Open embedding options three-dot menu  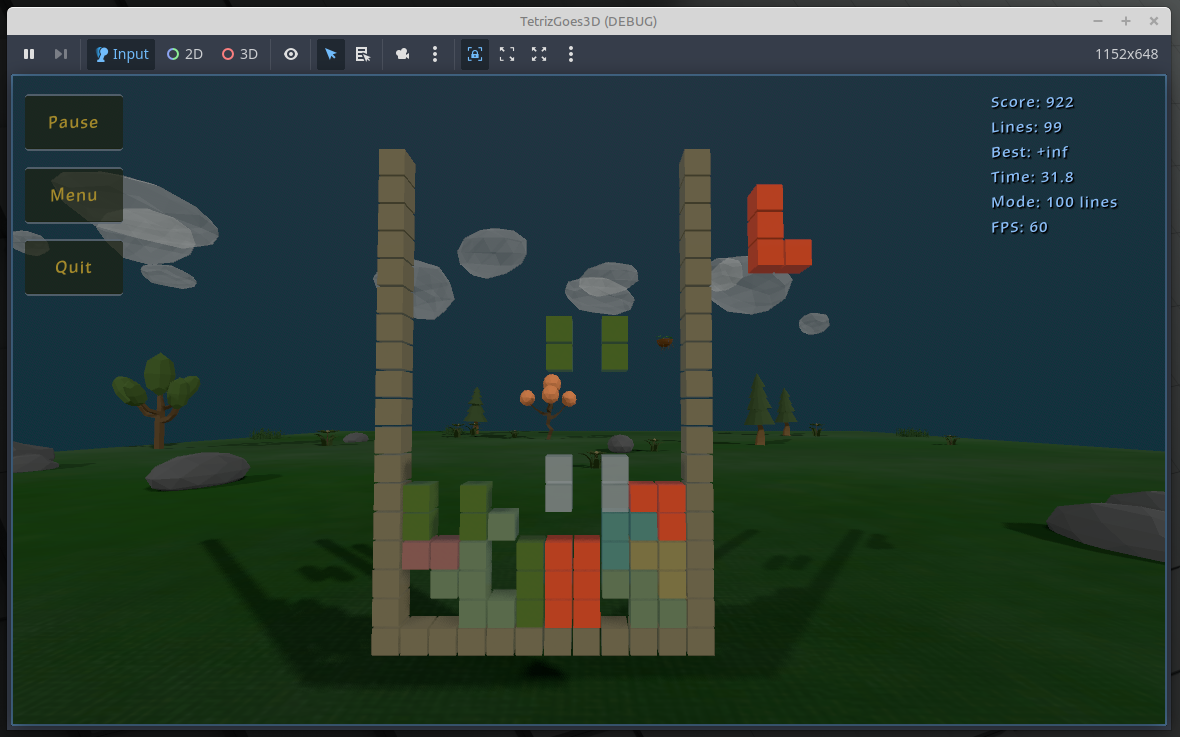(570, 54)
